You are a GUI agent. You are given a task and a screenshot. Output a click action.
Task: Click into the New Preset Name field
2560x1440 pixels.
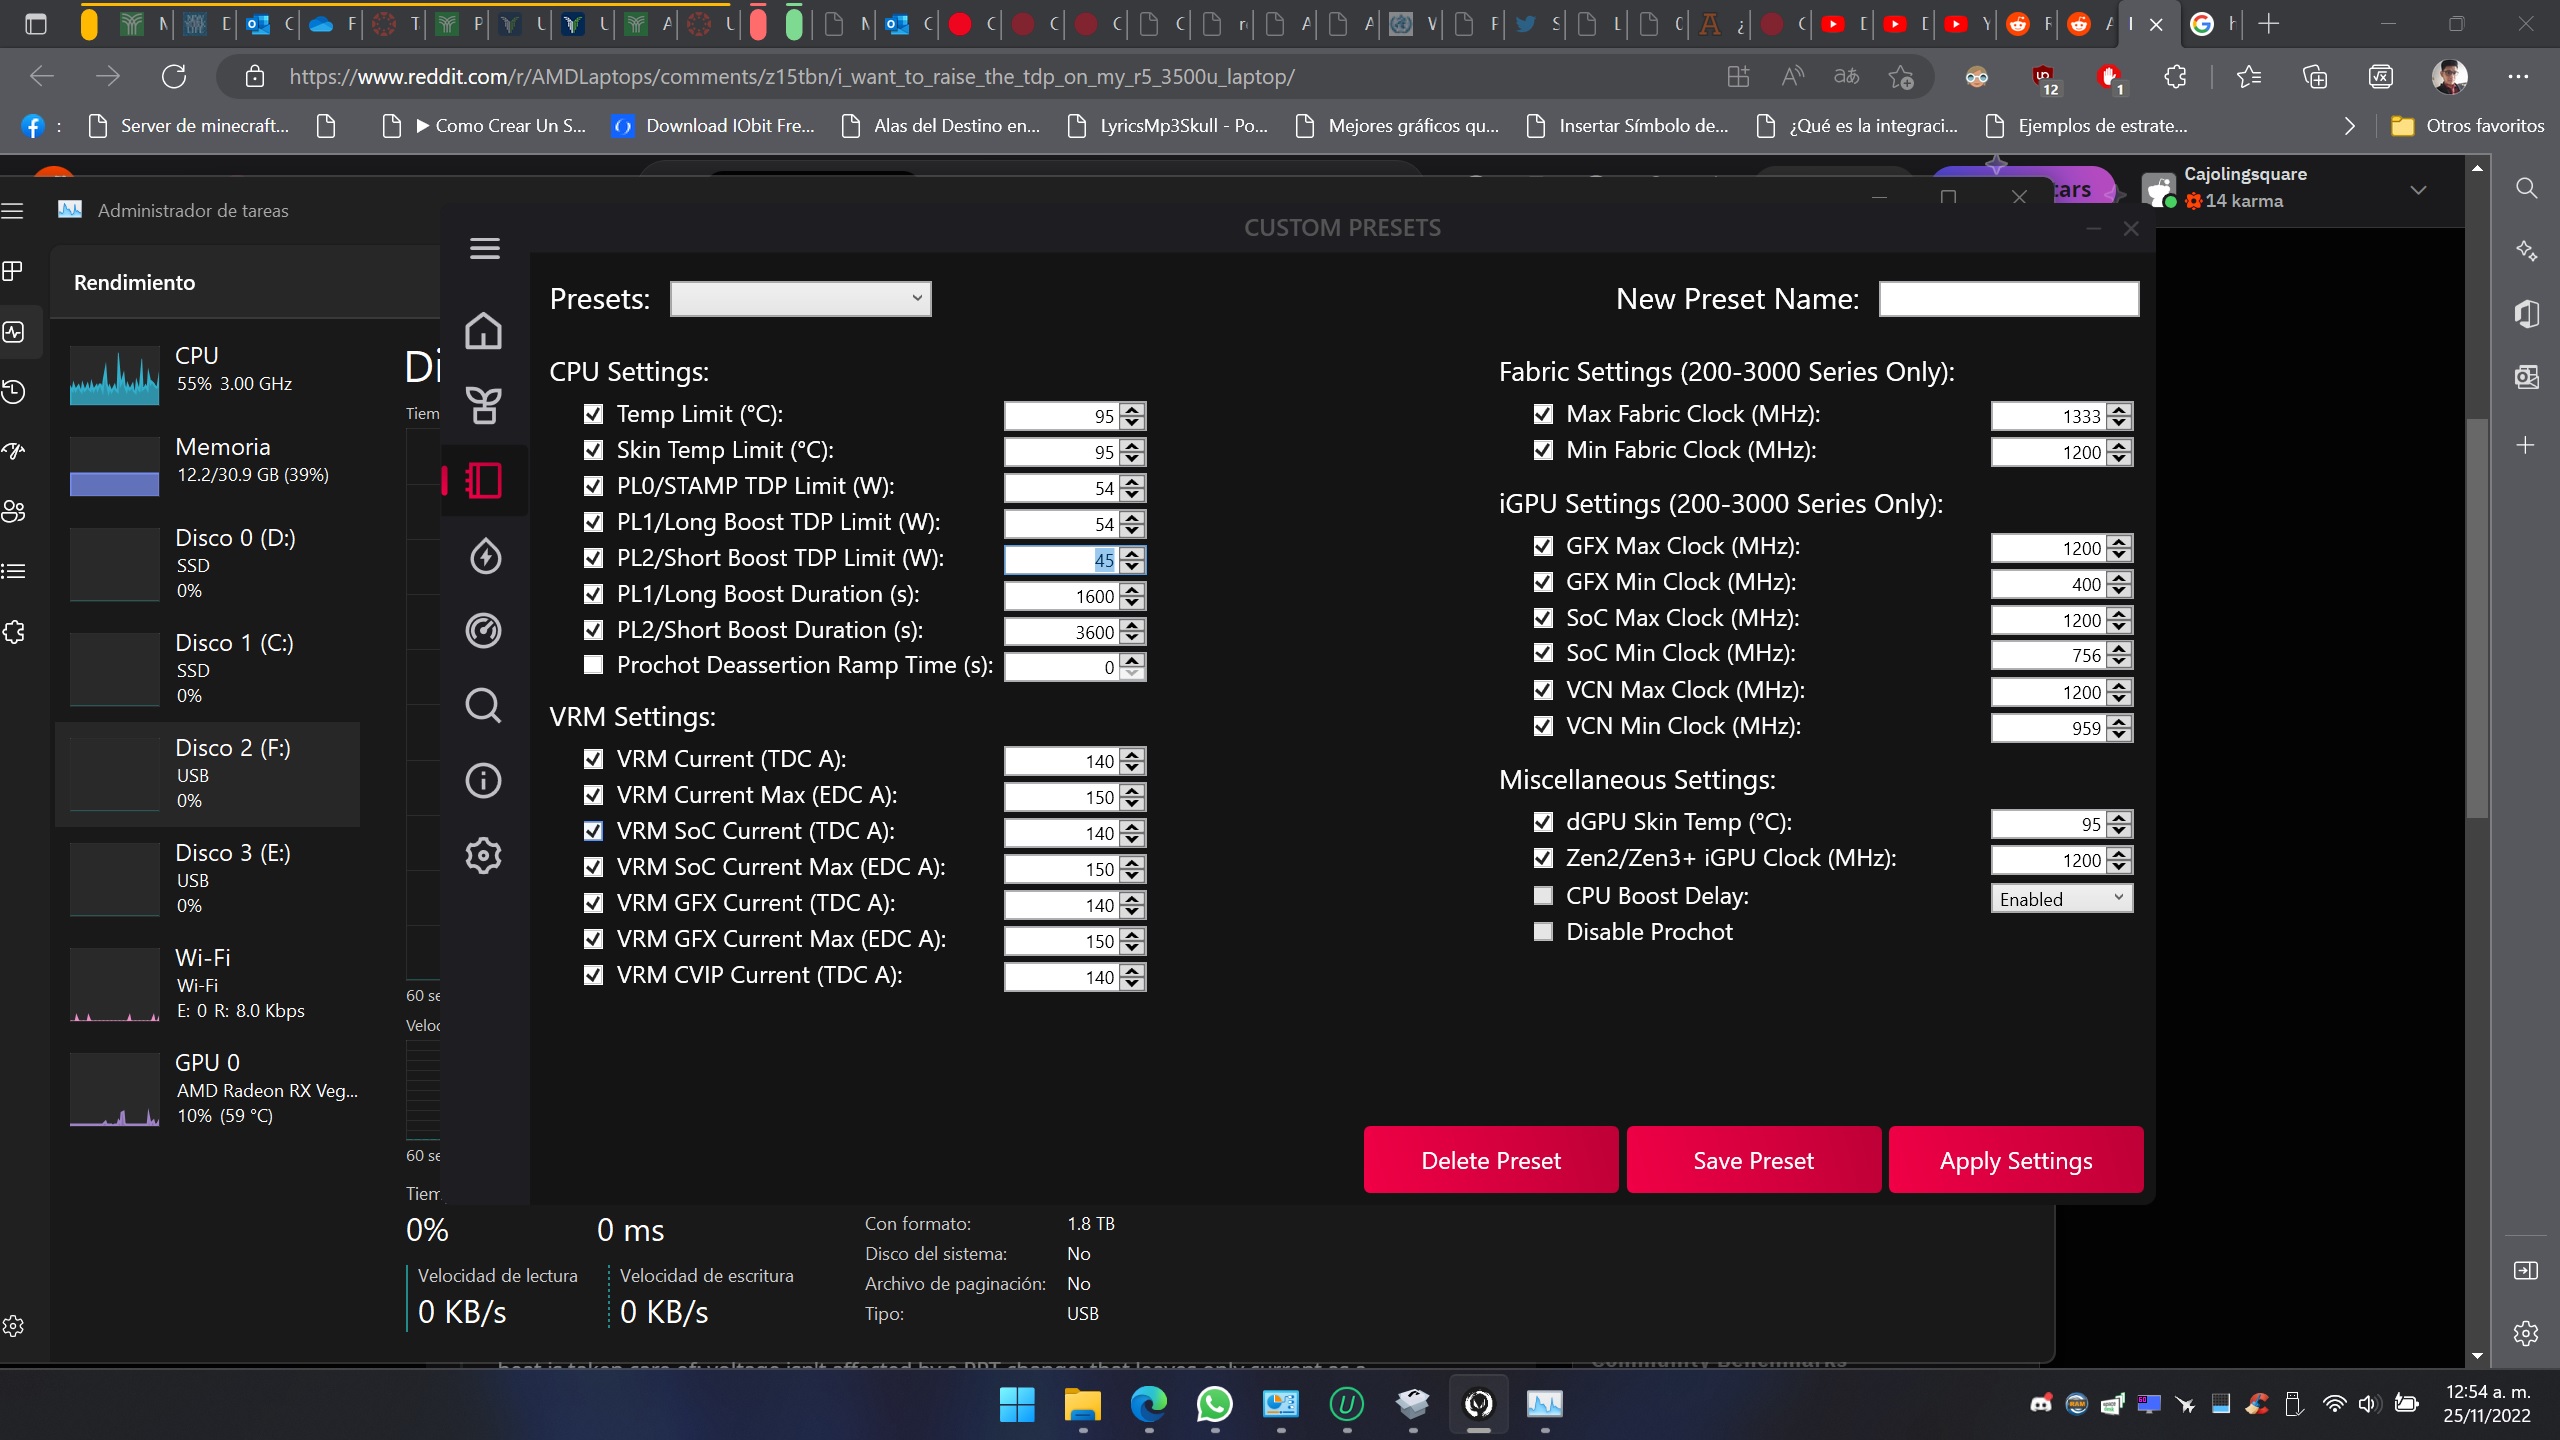click(x=2008, y=299)
